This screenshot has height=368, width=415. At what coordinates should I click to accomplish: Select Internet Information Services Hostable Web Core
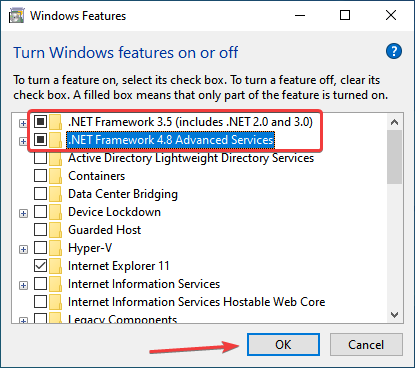196,302
